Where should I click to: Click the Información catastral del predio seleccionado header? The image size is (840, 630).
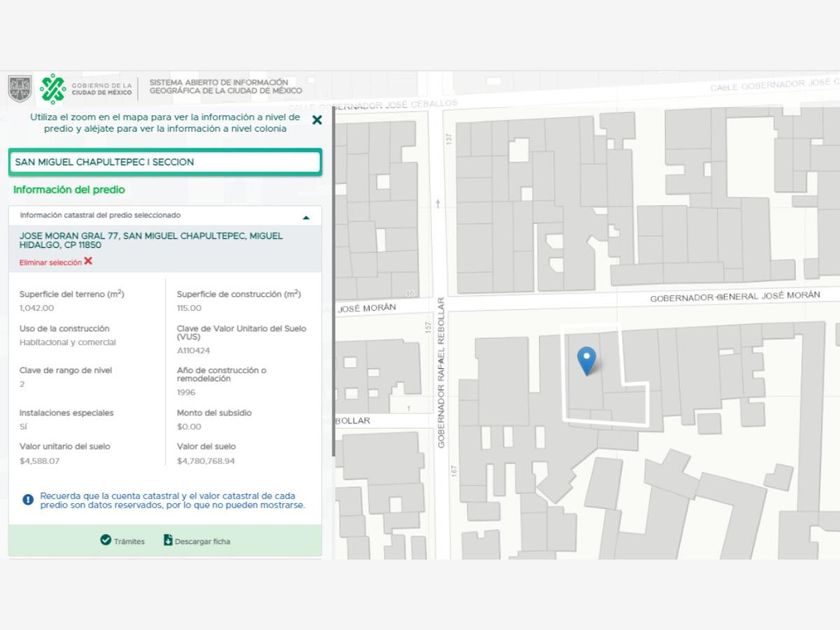click(100, 215)
